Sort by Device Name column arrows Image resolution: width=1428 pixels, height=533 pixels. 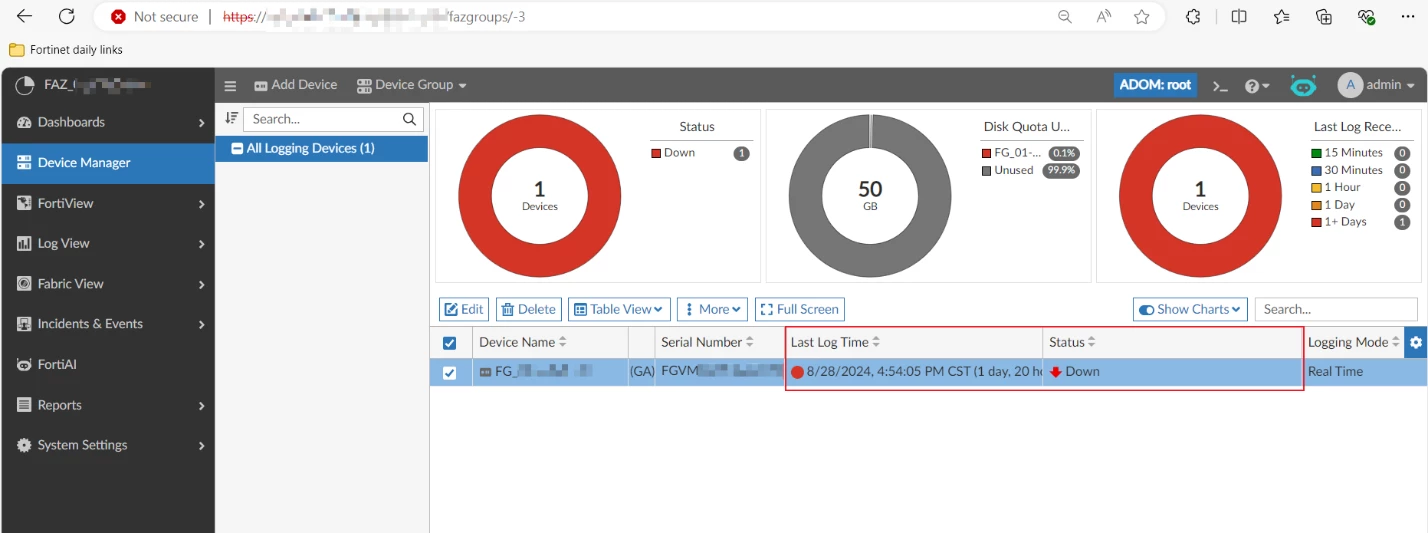(562, 342)
